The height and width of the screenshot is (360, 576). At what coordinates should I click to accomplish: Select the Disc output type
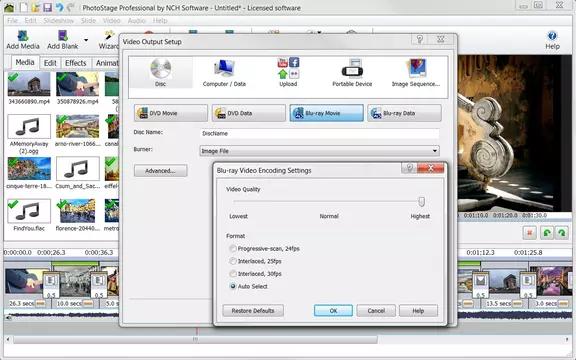pos(161,72)
